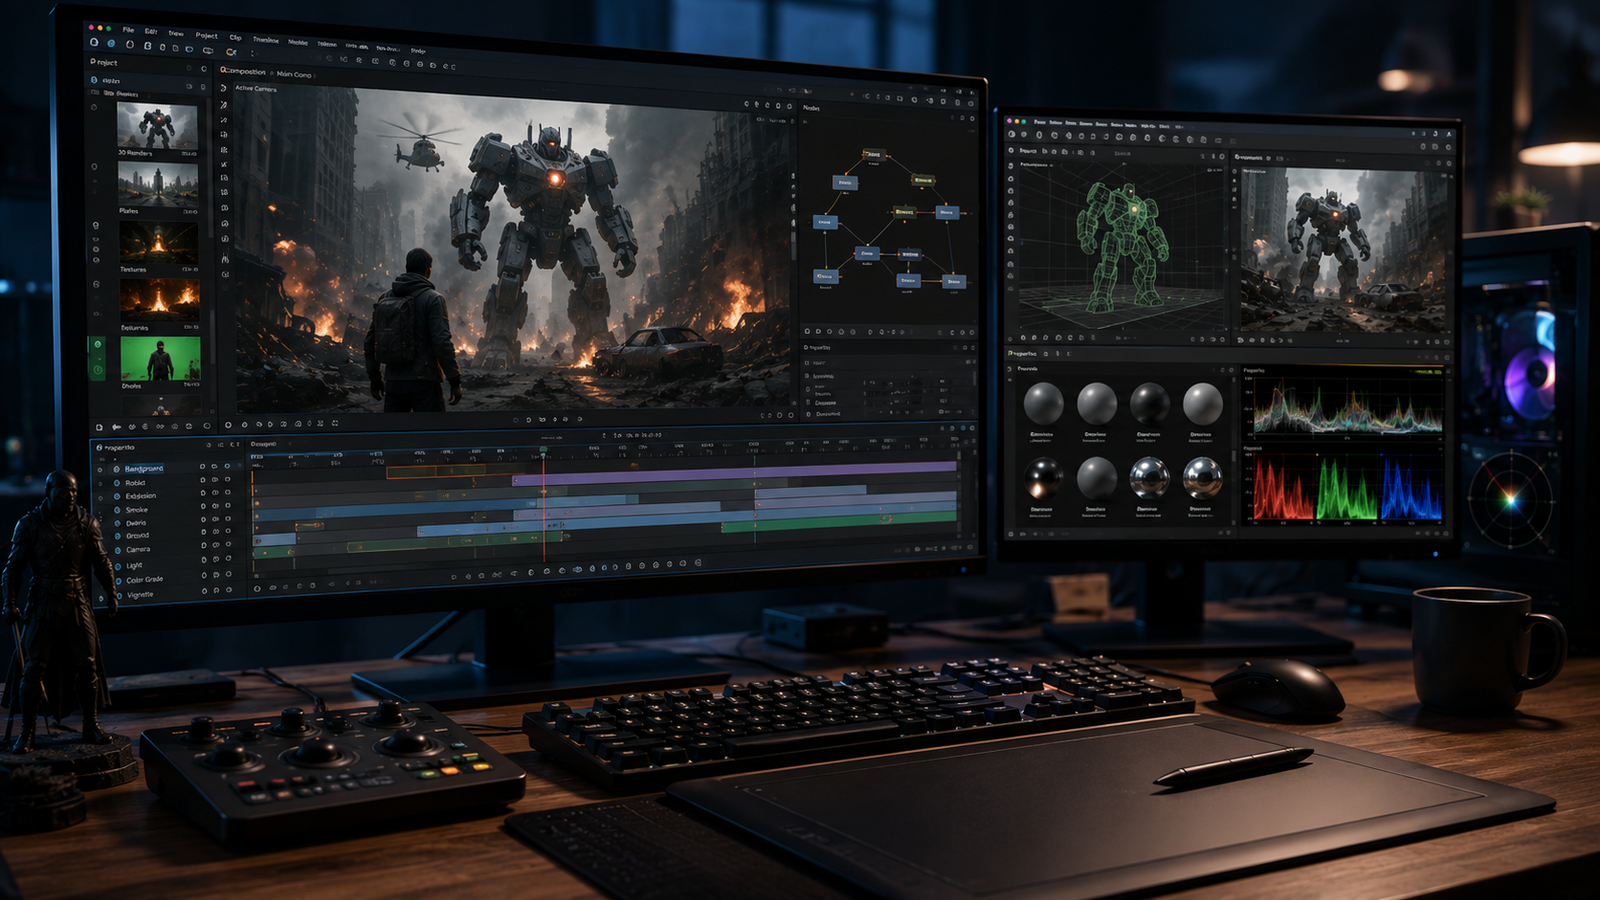Toggle visibility of the Smoke layer
The image size is (1600, 900).
[118, 510]
